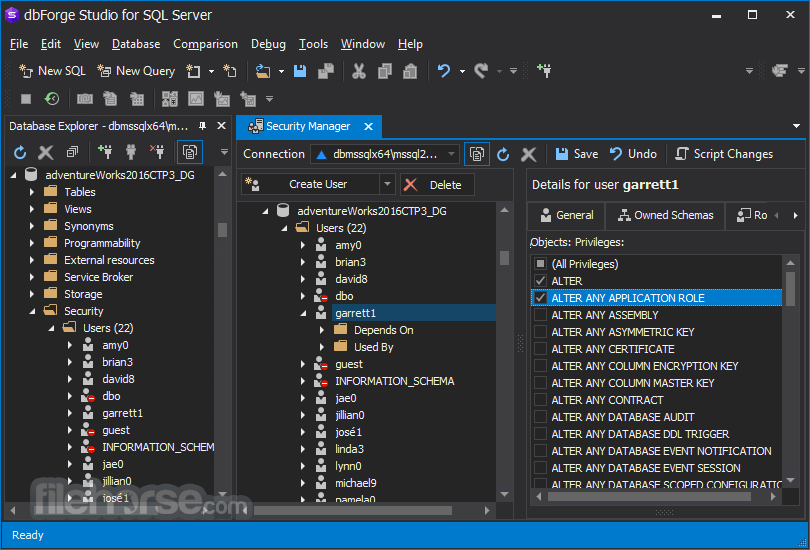
Task: Collapse Users (22) in Security Manager tree
Action: [x=284, y=228]
